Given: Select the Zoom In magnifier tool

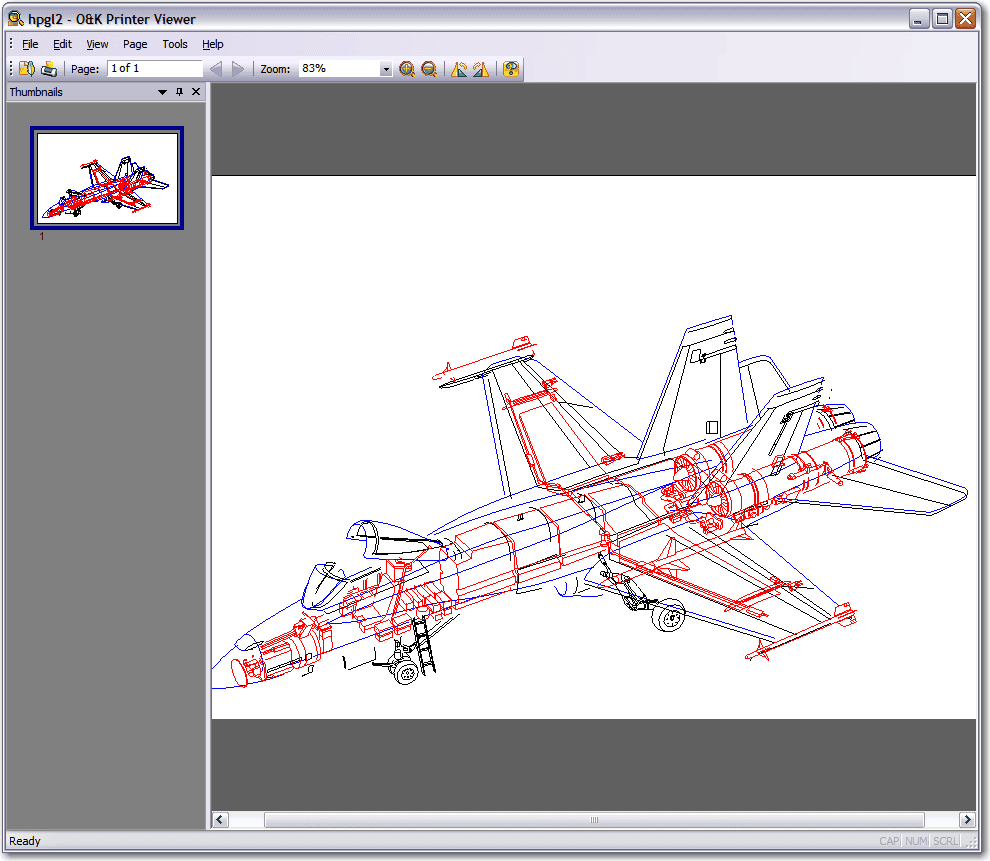Looking at the screenshot, I should point(407,68).
